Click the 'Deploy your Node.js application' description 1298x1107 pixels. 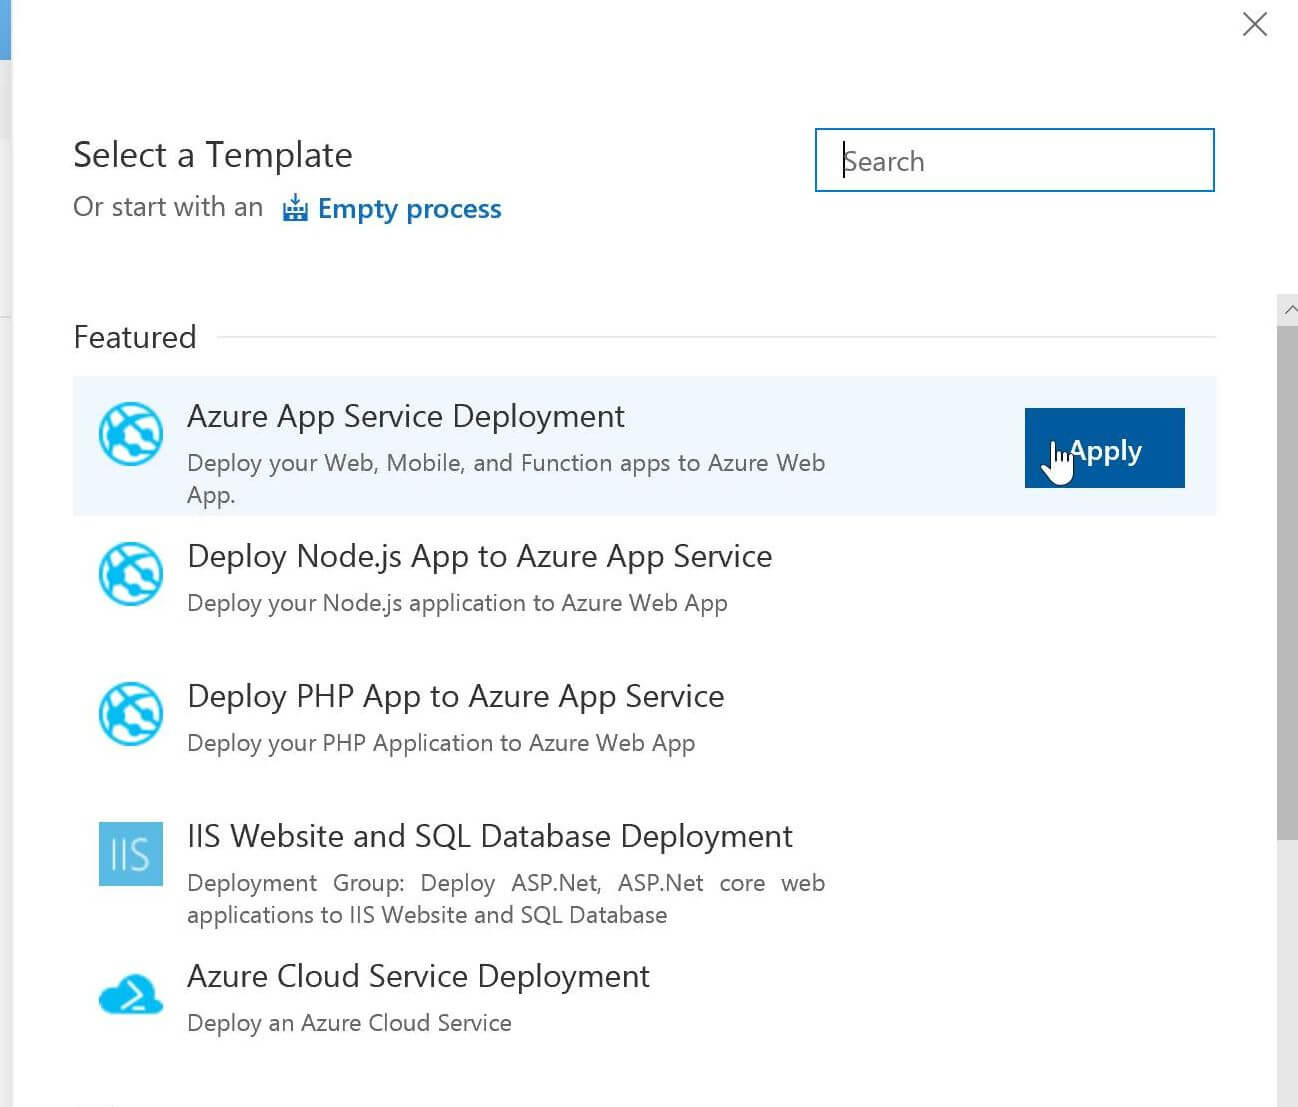[x=457, y=603]
